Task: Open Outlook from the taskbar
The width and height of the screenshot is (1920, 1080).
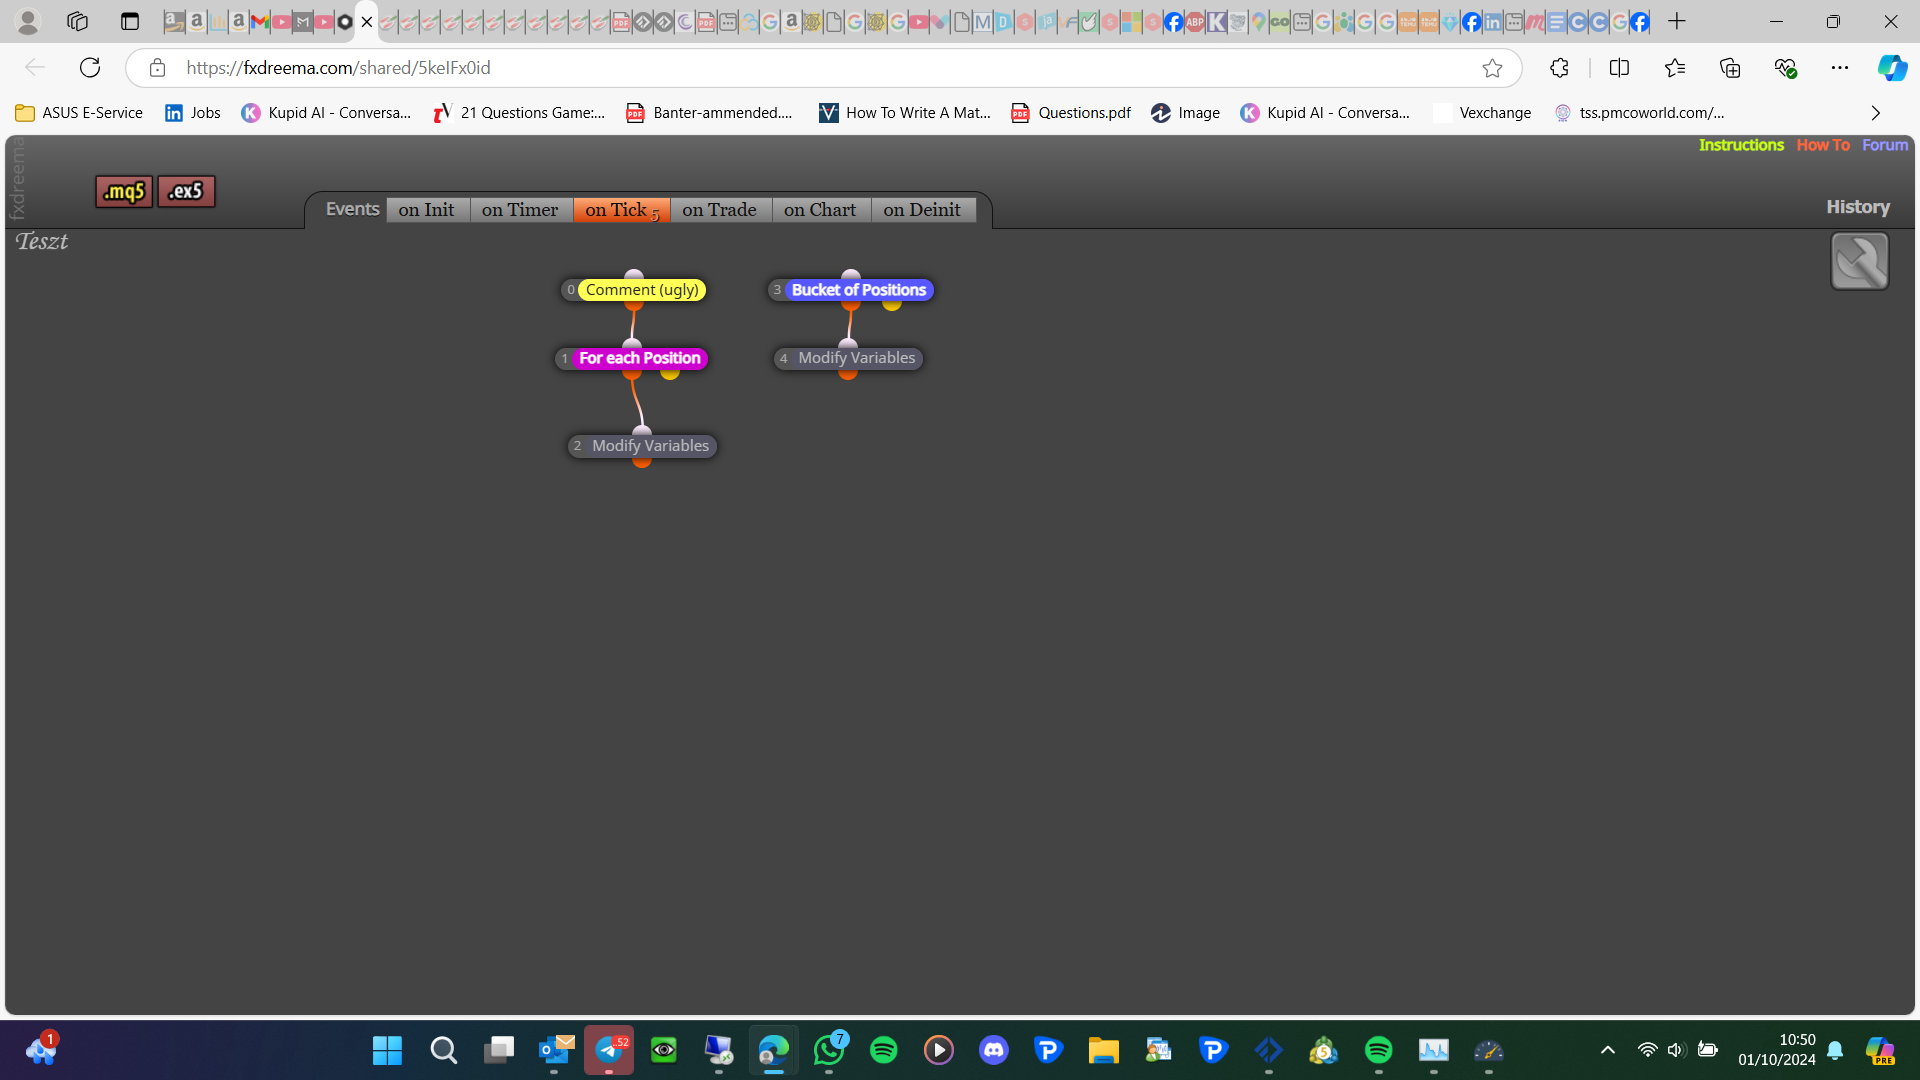Action: (x=554, y=1050)
